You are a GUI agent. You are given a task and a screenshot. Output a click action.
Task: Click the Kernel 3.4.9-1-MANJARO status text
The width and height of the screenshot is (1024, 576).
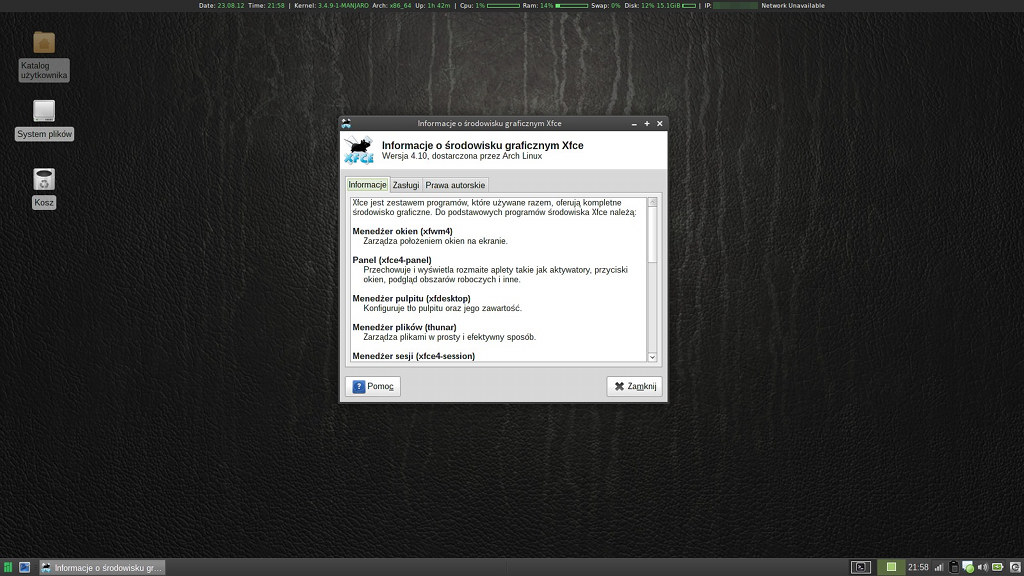pos(331,5)
